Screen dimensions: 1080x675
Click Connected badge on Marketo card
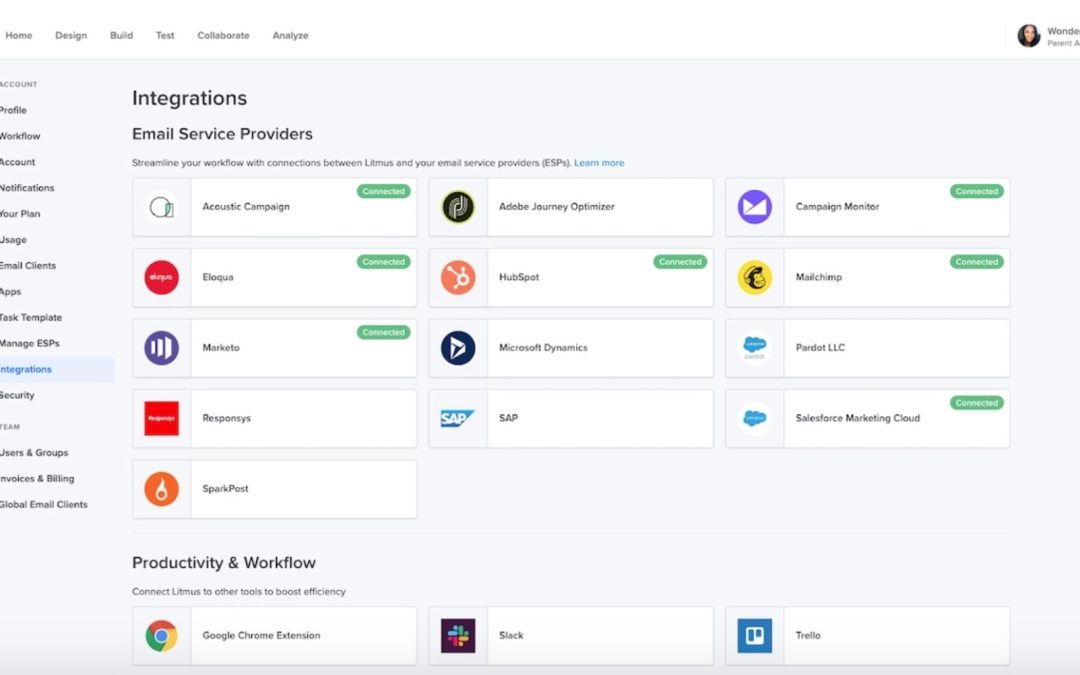(384, 333)
